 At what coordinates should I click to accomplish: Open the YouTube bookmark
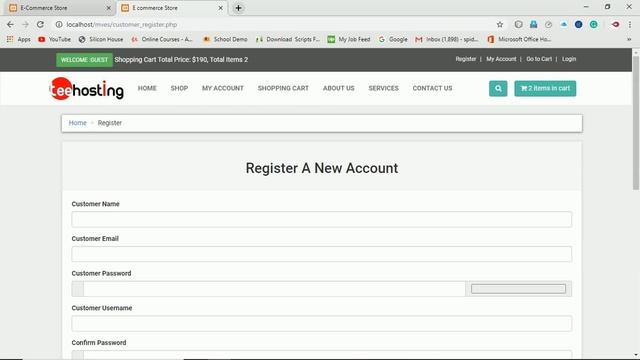[54, 39]
